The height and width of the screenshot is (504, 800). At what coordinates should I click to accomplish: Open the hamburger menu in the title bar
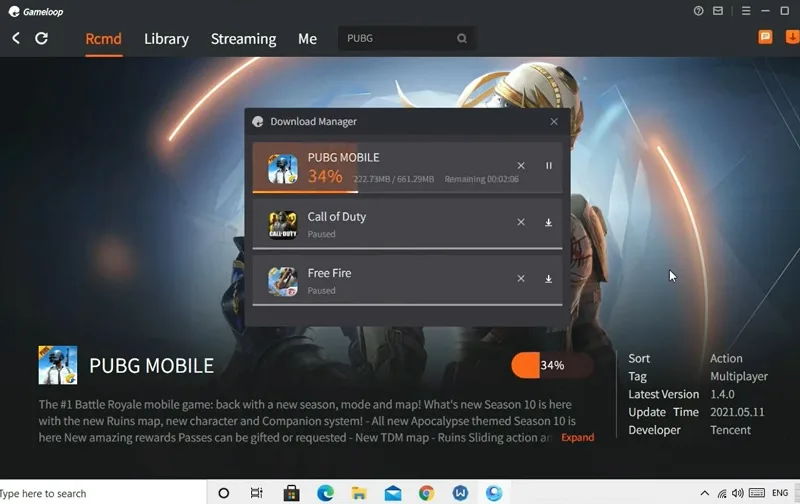(746, 11)
